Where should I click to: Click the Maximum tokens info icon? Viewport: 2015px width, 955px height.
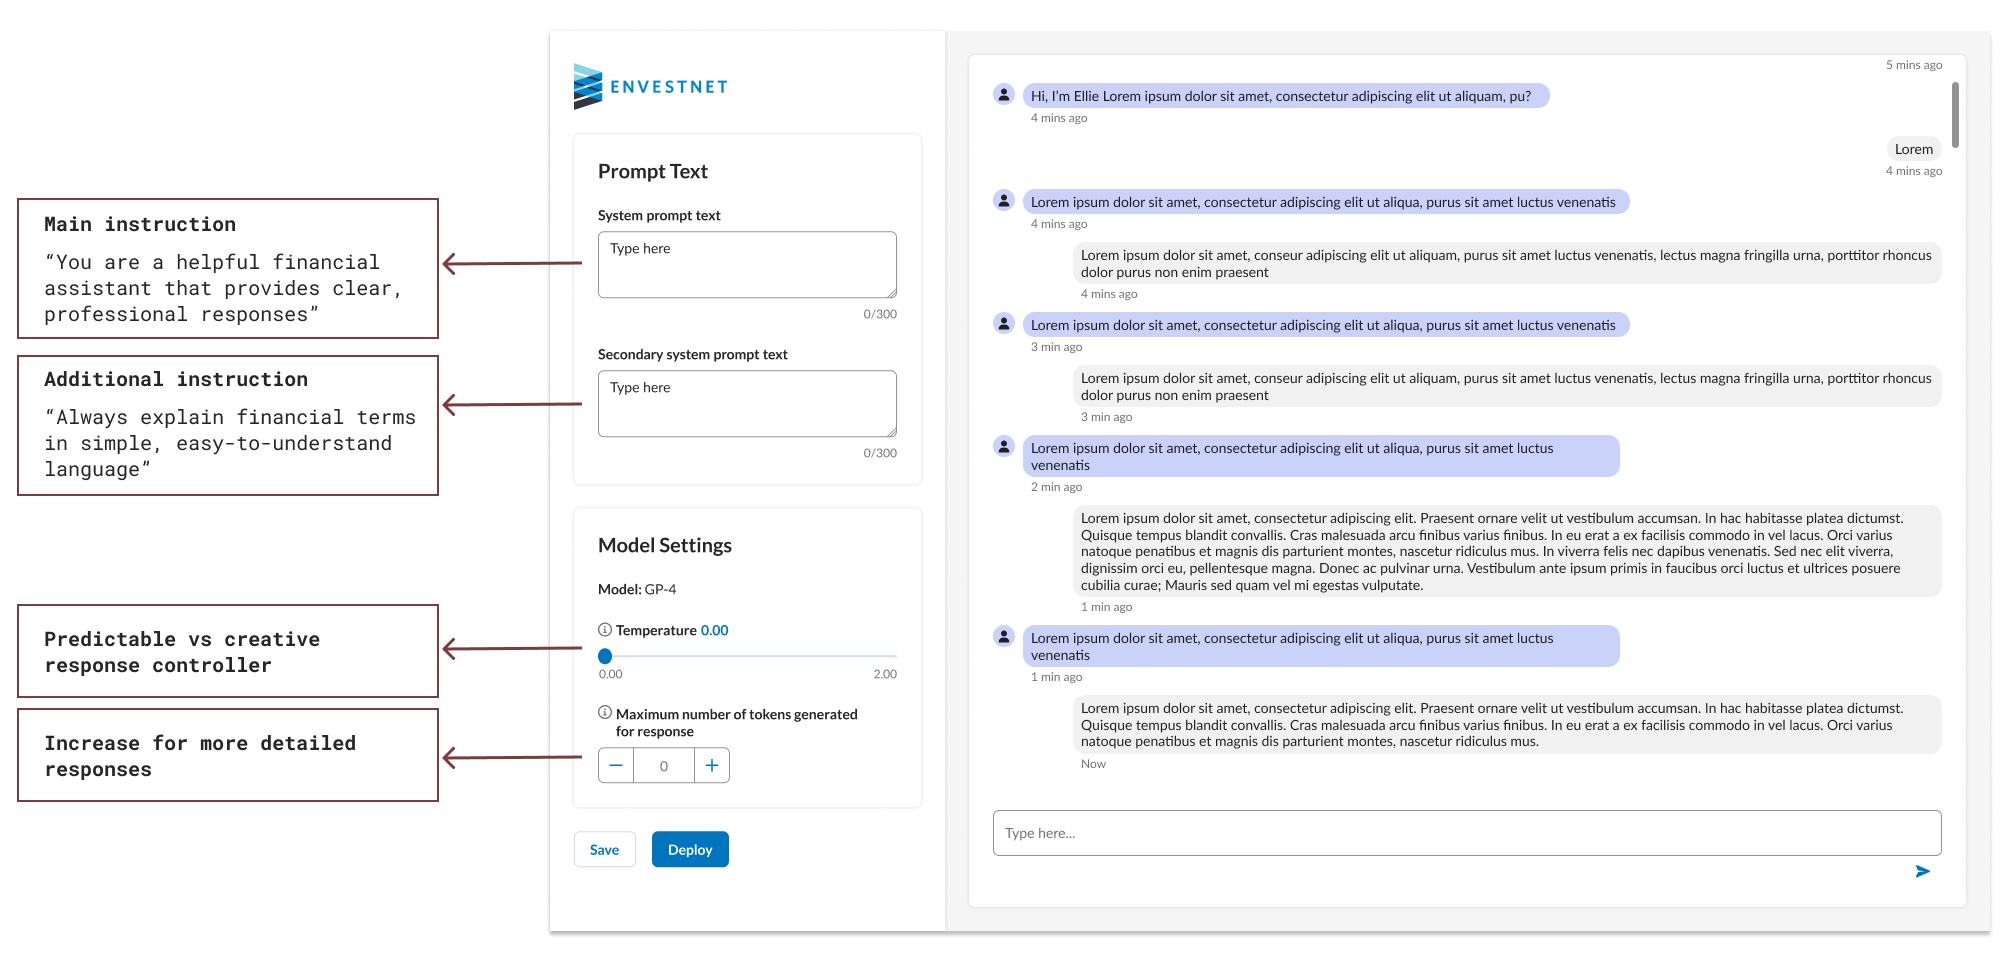(x=605, y=713)
